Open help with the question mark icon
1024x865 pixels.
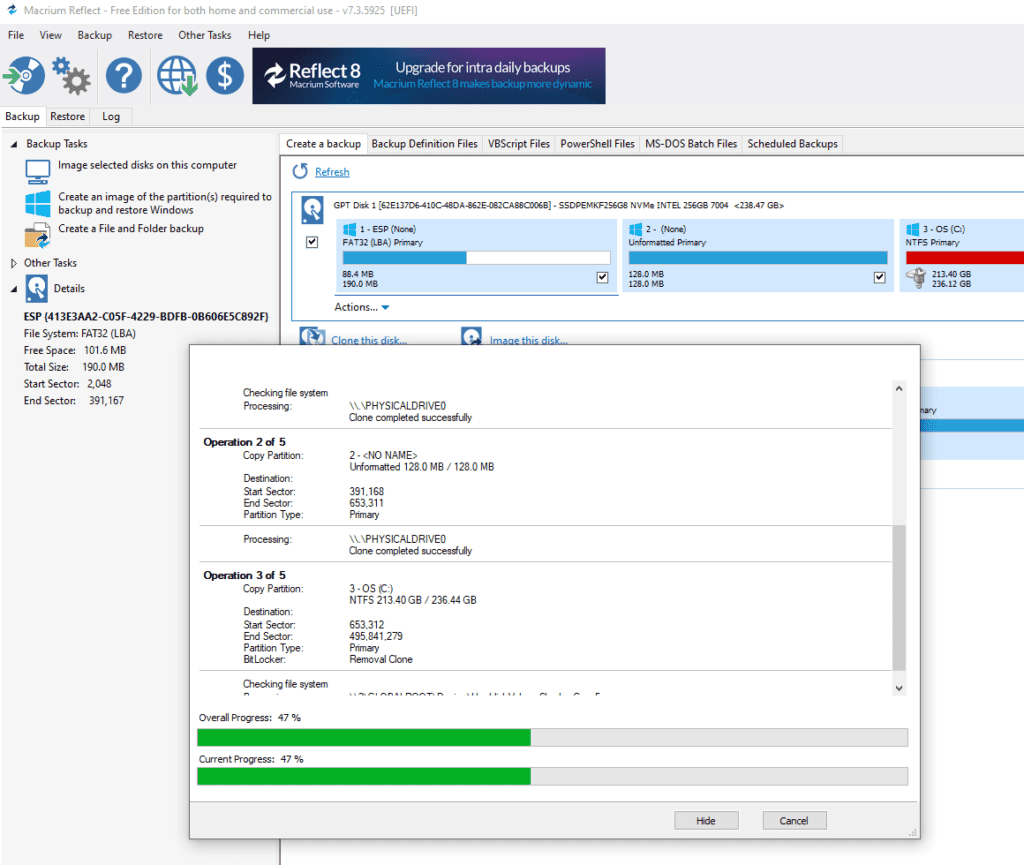coord(124,76)
